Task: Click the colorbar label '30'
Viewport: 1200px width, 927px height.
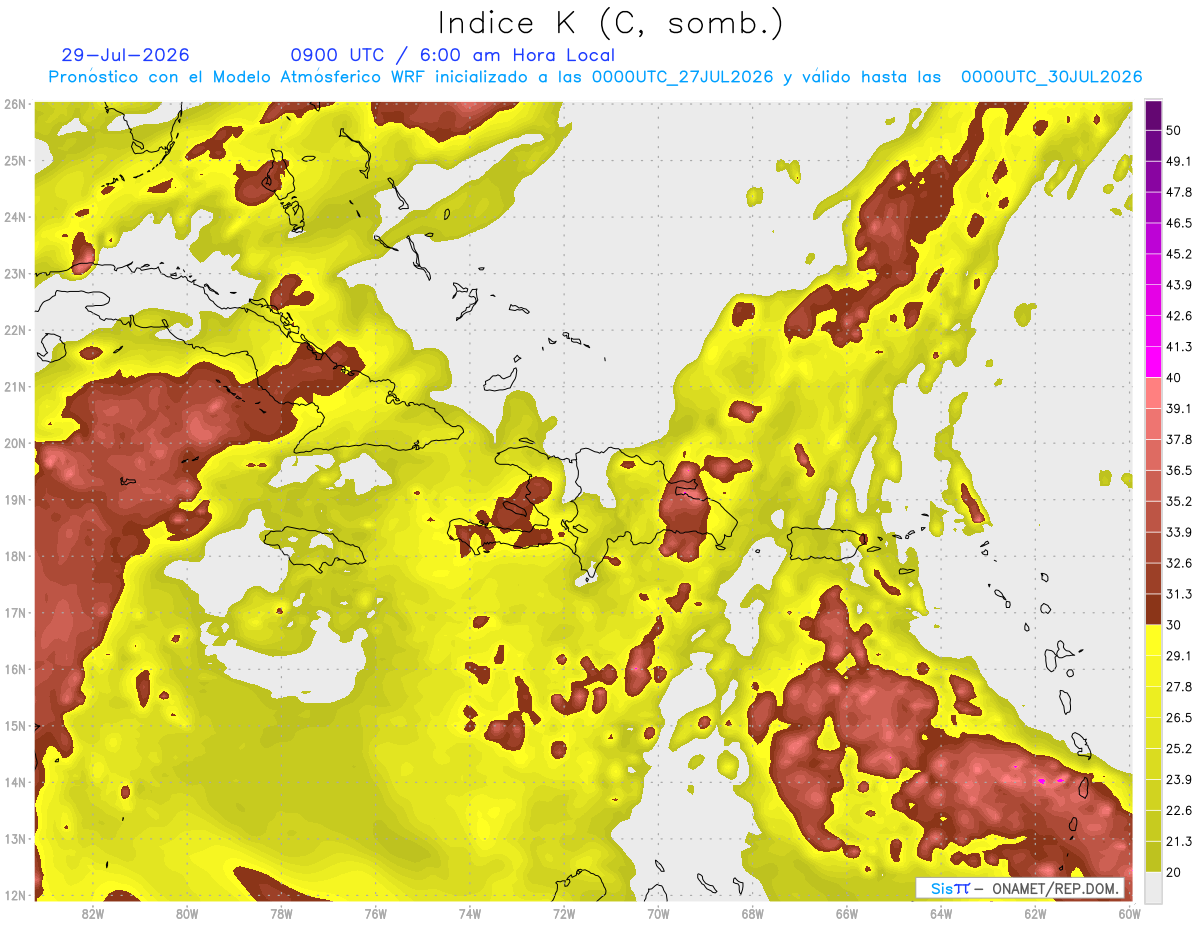Action: [1175, 625]
